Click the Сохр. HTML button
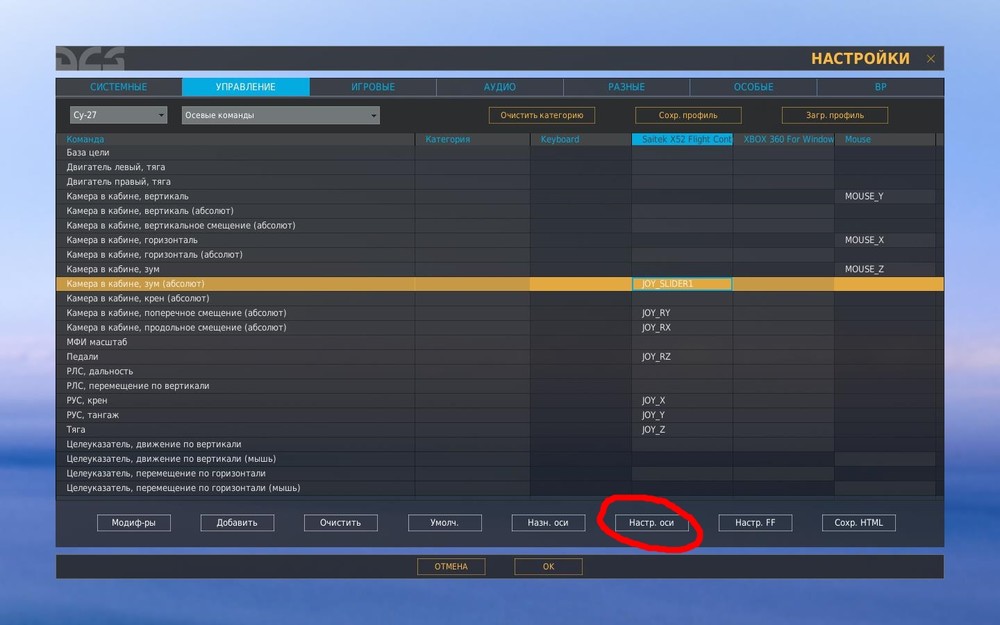Viewport: 1000px width, 625px height. tap(858, 523)
